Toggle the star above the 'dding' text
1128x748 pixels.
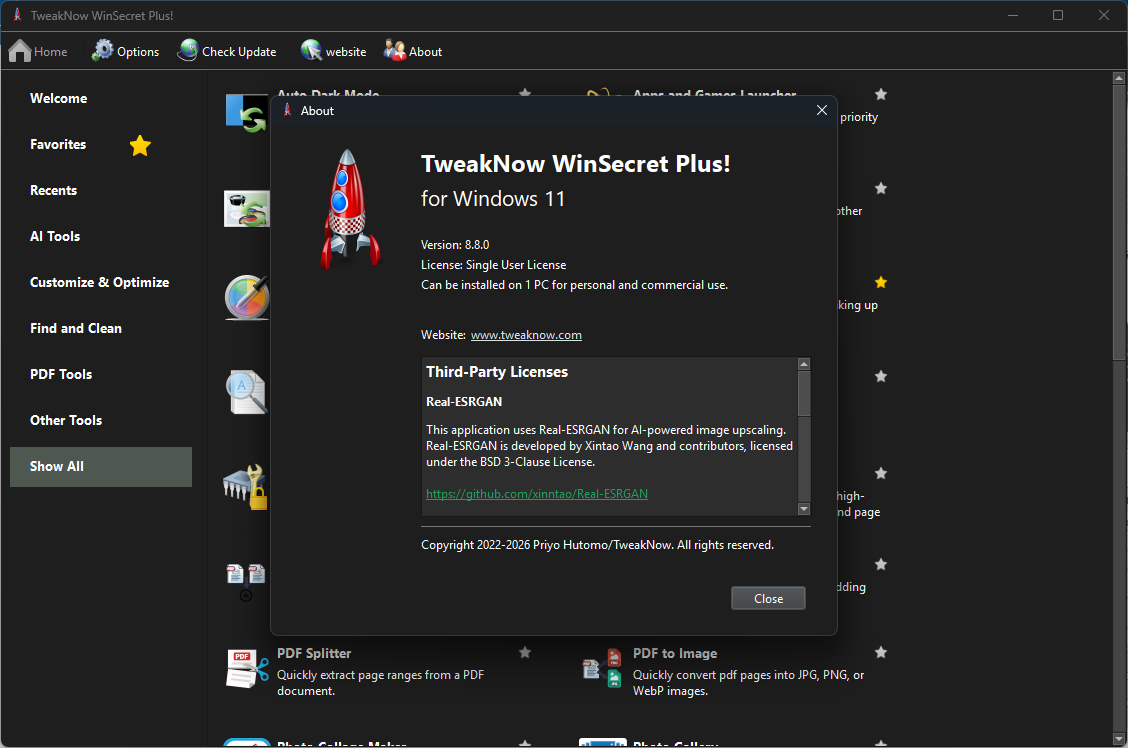tap(881, 565)
